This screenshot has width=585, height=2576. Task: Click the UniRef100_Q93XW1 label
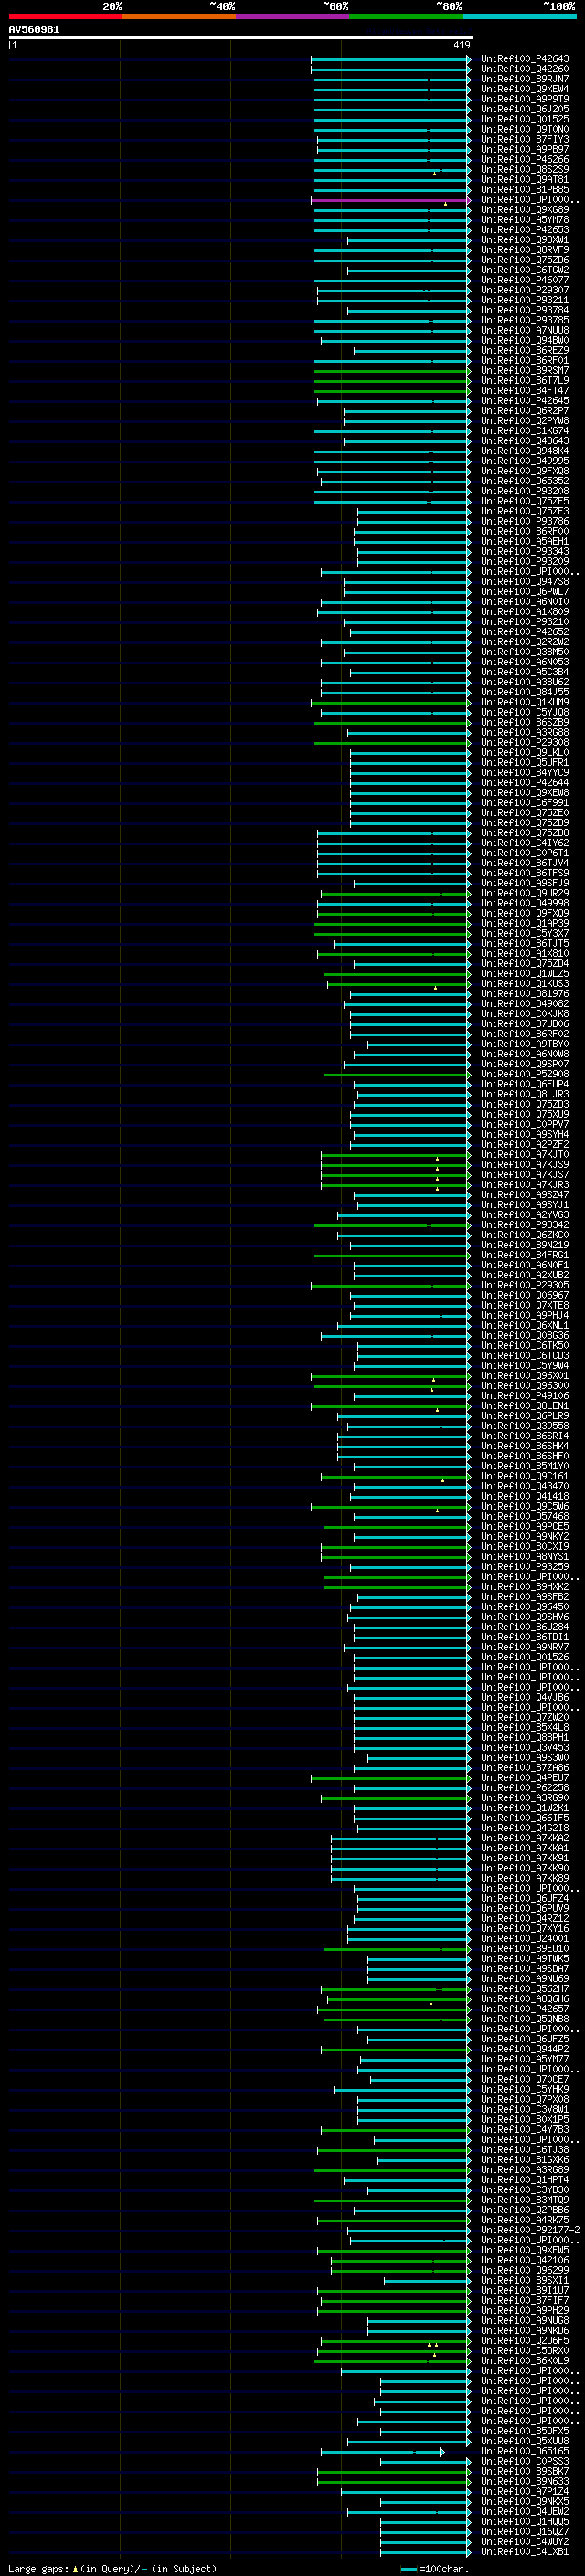click(524, 240)
